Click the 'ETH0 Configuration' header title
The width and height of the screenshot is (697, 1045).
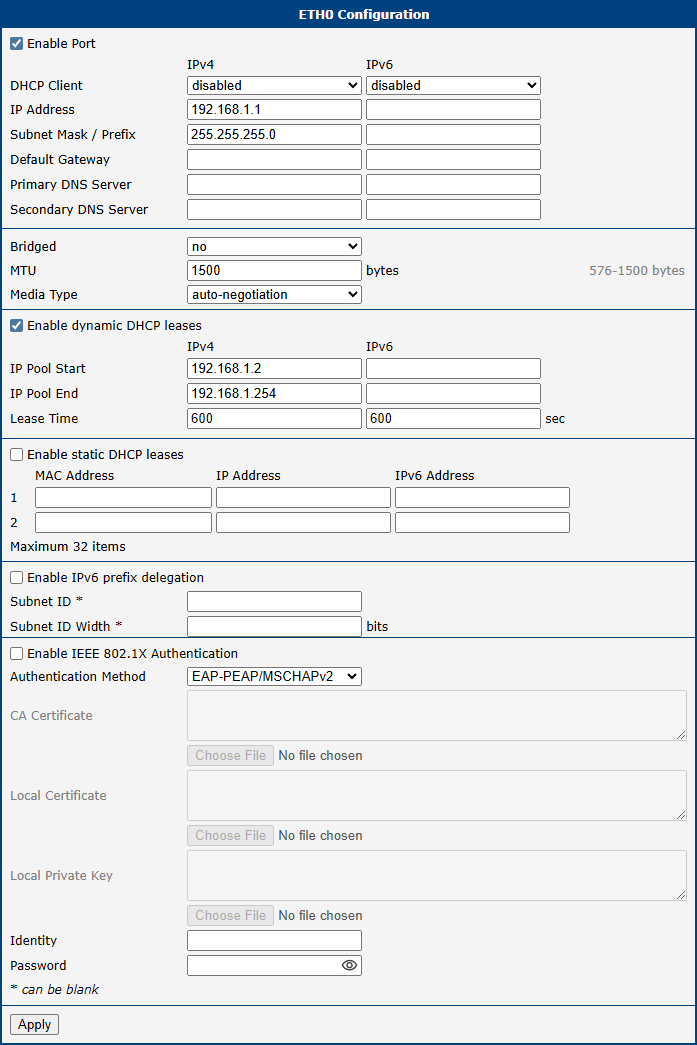tap(364, 14)
